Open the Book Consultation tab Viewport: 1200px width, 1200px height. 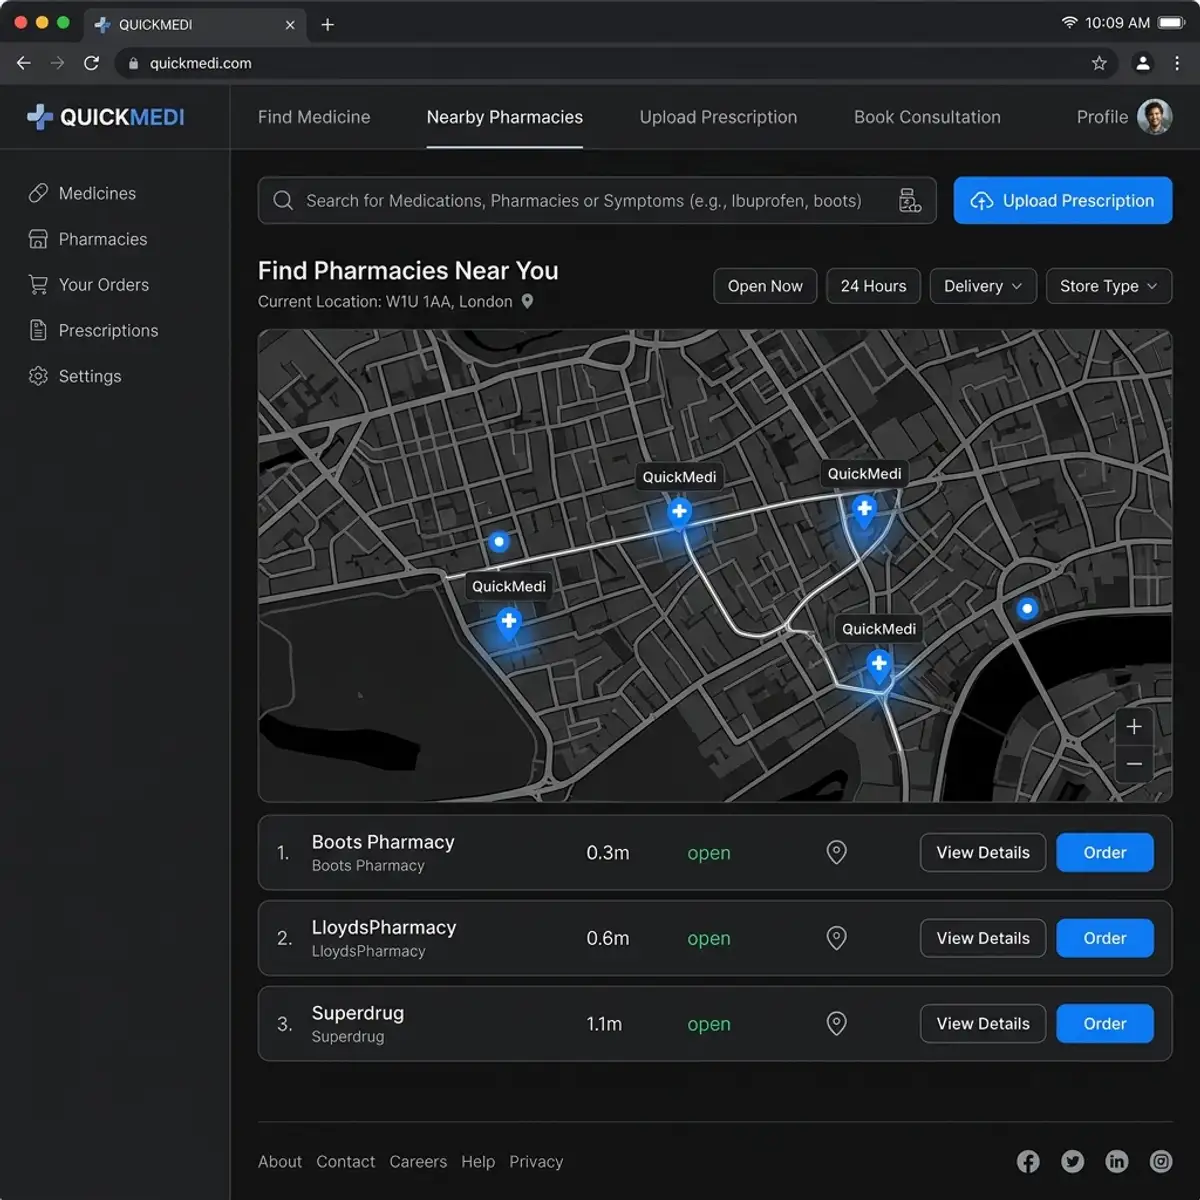click(x=927, y=117)
